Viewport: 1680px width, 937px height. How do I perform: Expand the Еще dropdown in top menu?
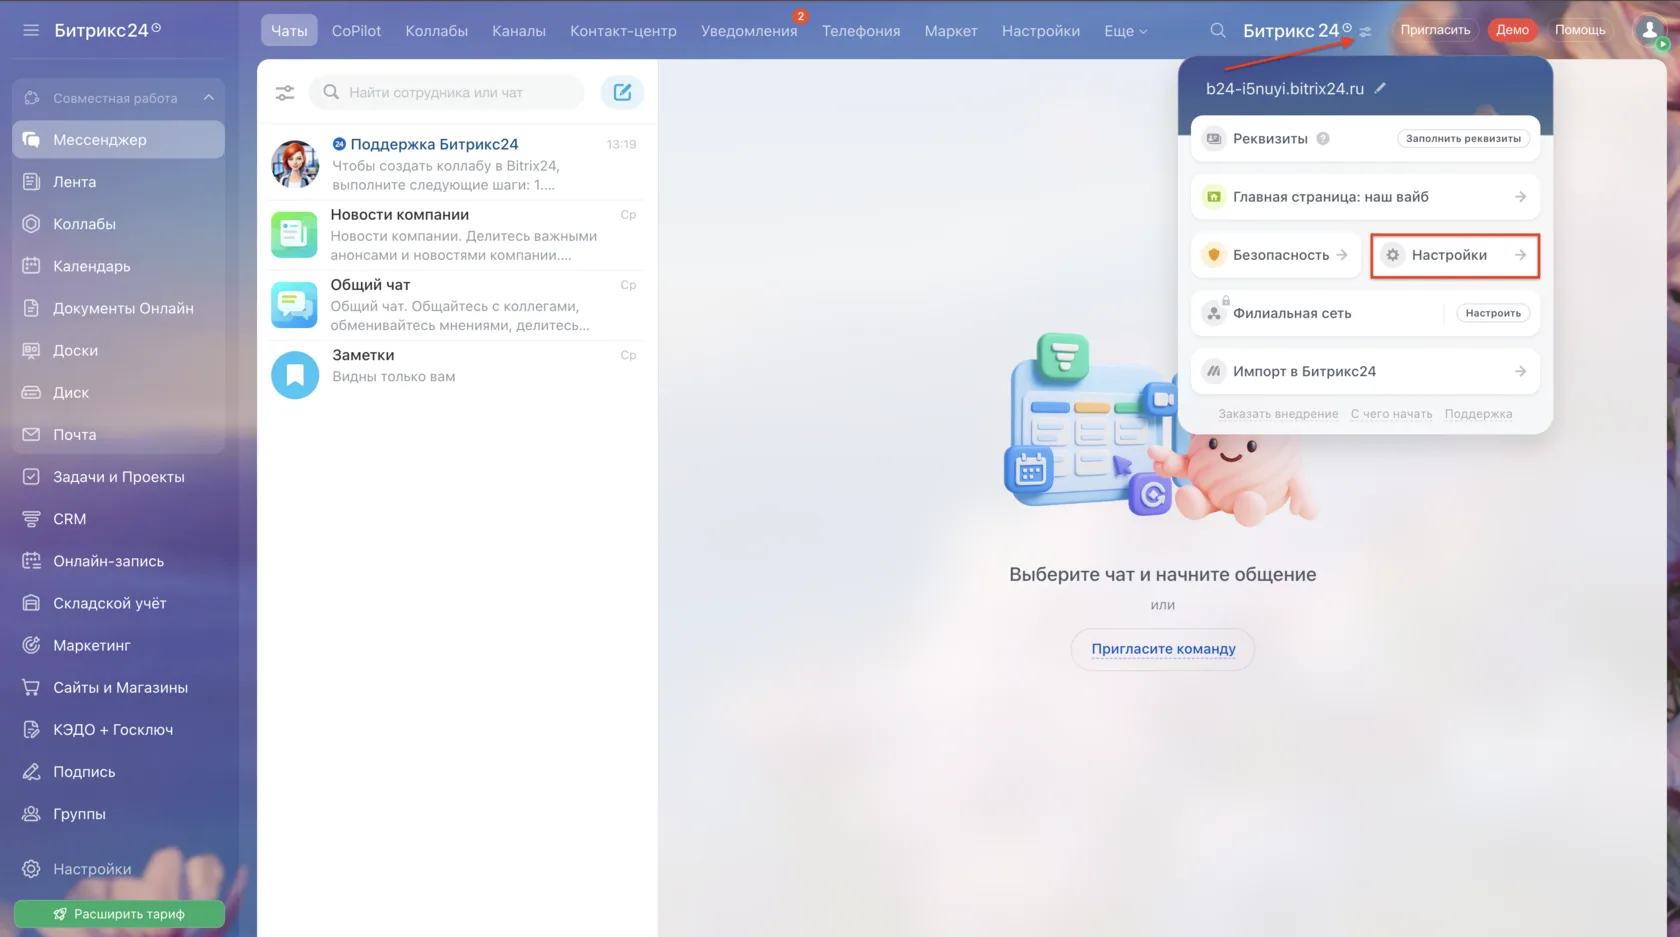point(1125,31)
